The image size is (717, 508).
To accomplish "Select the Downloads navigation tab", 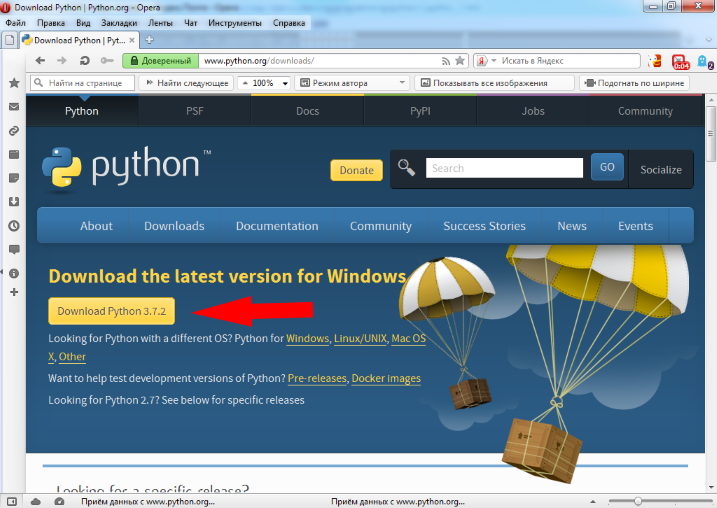I will coord(174,226).
